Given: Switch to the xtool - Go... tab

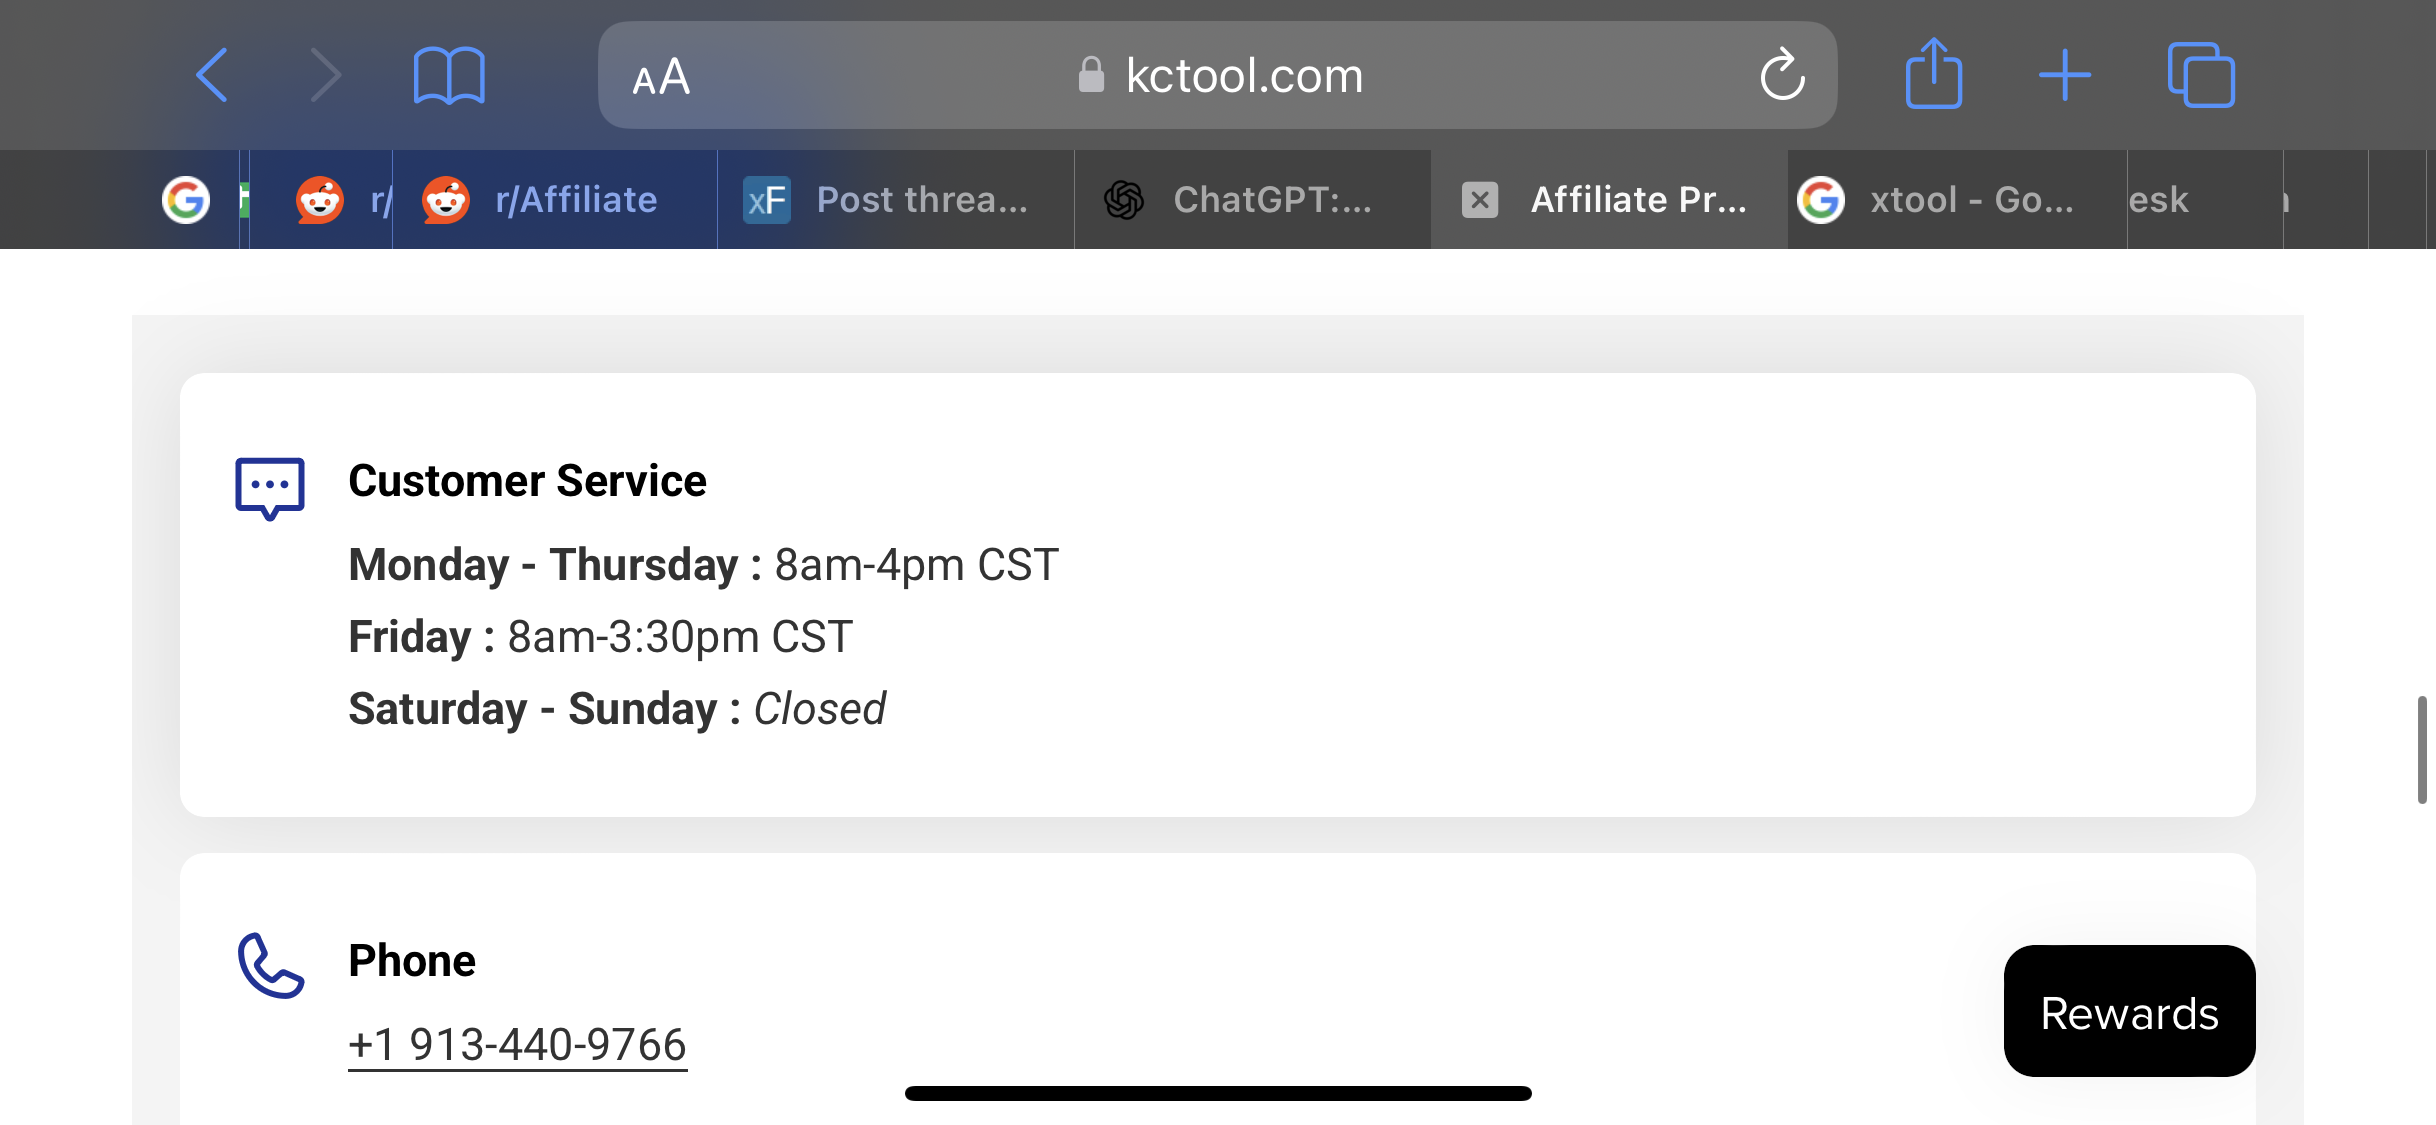Looking at the screenshot, I should (1957, 200).
